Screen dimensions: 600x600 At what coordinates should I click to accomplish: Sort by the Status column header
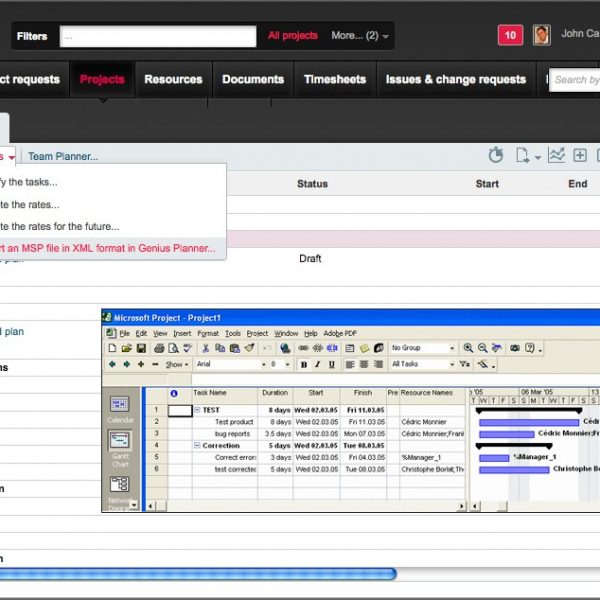pyautogui.click(x=312, y=184)
